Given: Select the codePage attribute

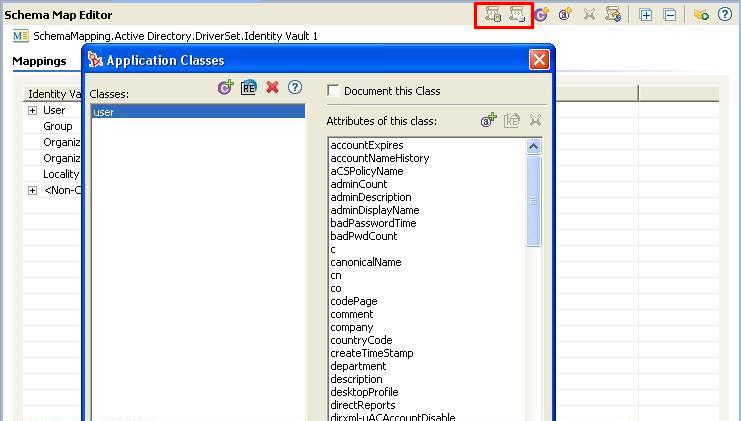Looking at the screenshot, I should 353,301.
